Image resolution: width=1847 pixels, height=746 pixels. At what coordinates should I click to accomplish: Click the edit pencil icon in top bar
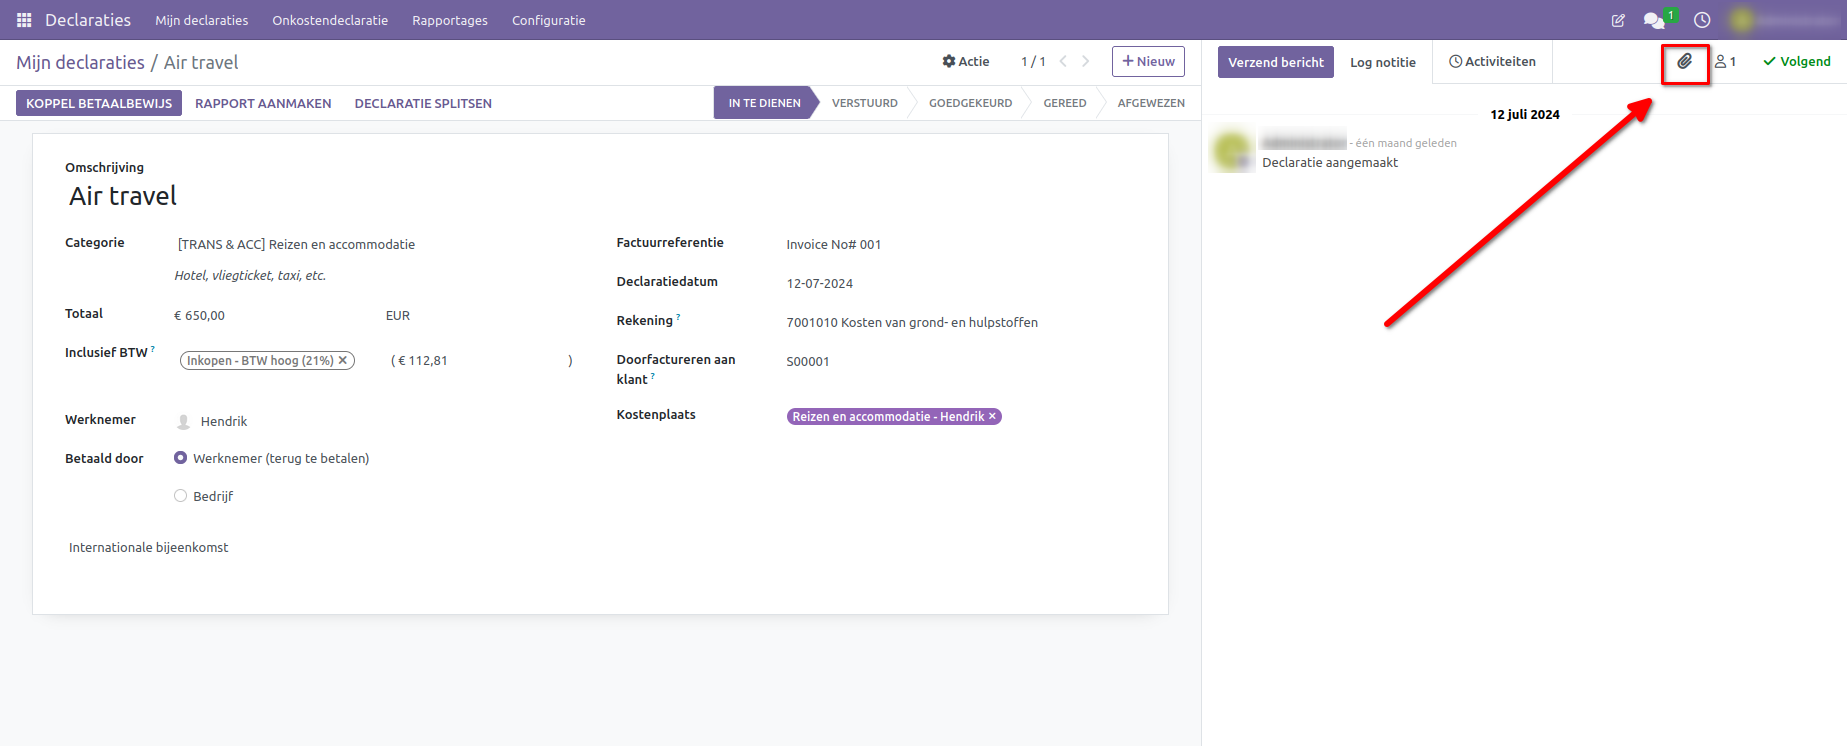click(1618, 20)
